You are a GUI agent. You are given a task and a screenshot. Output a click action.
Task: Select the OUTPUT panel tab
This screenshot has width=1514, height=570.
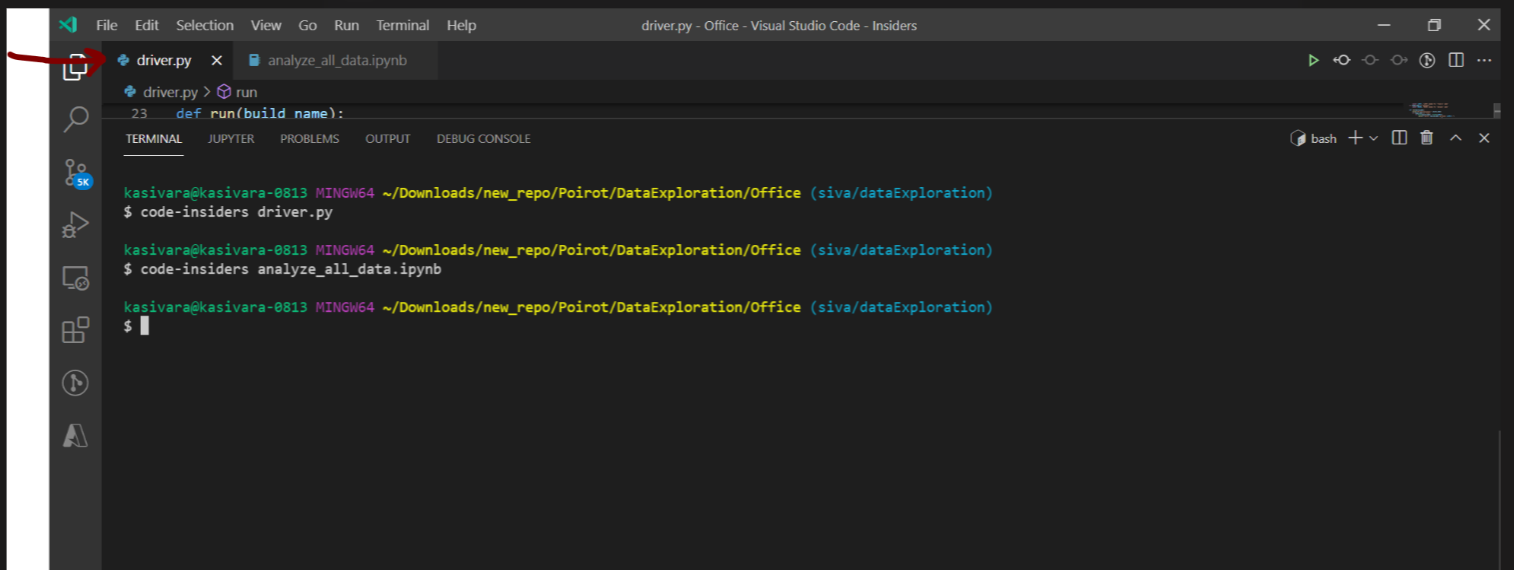(x=388, y=139)
